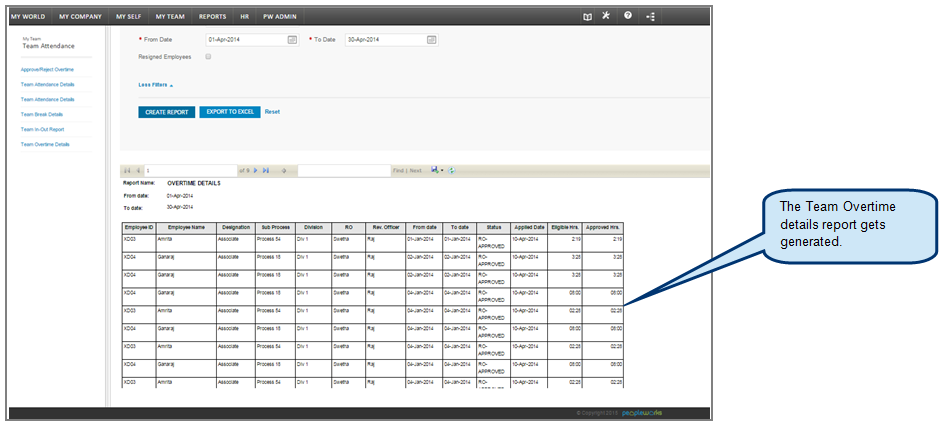
Task: Open the export format dropdown arrow
Action: click(x=442, y=170)
